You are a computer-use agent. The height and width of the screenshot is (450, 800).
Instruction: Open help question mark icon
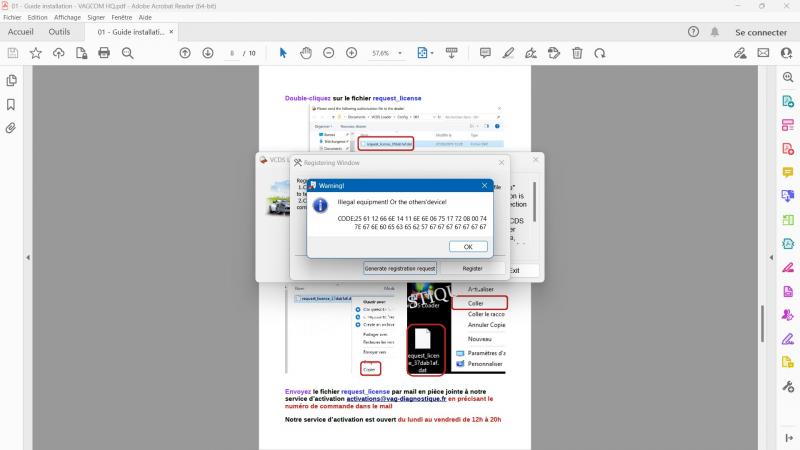pyautogui.click(x=693, y=32)
